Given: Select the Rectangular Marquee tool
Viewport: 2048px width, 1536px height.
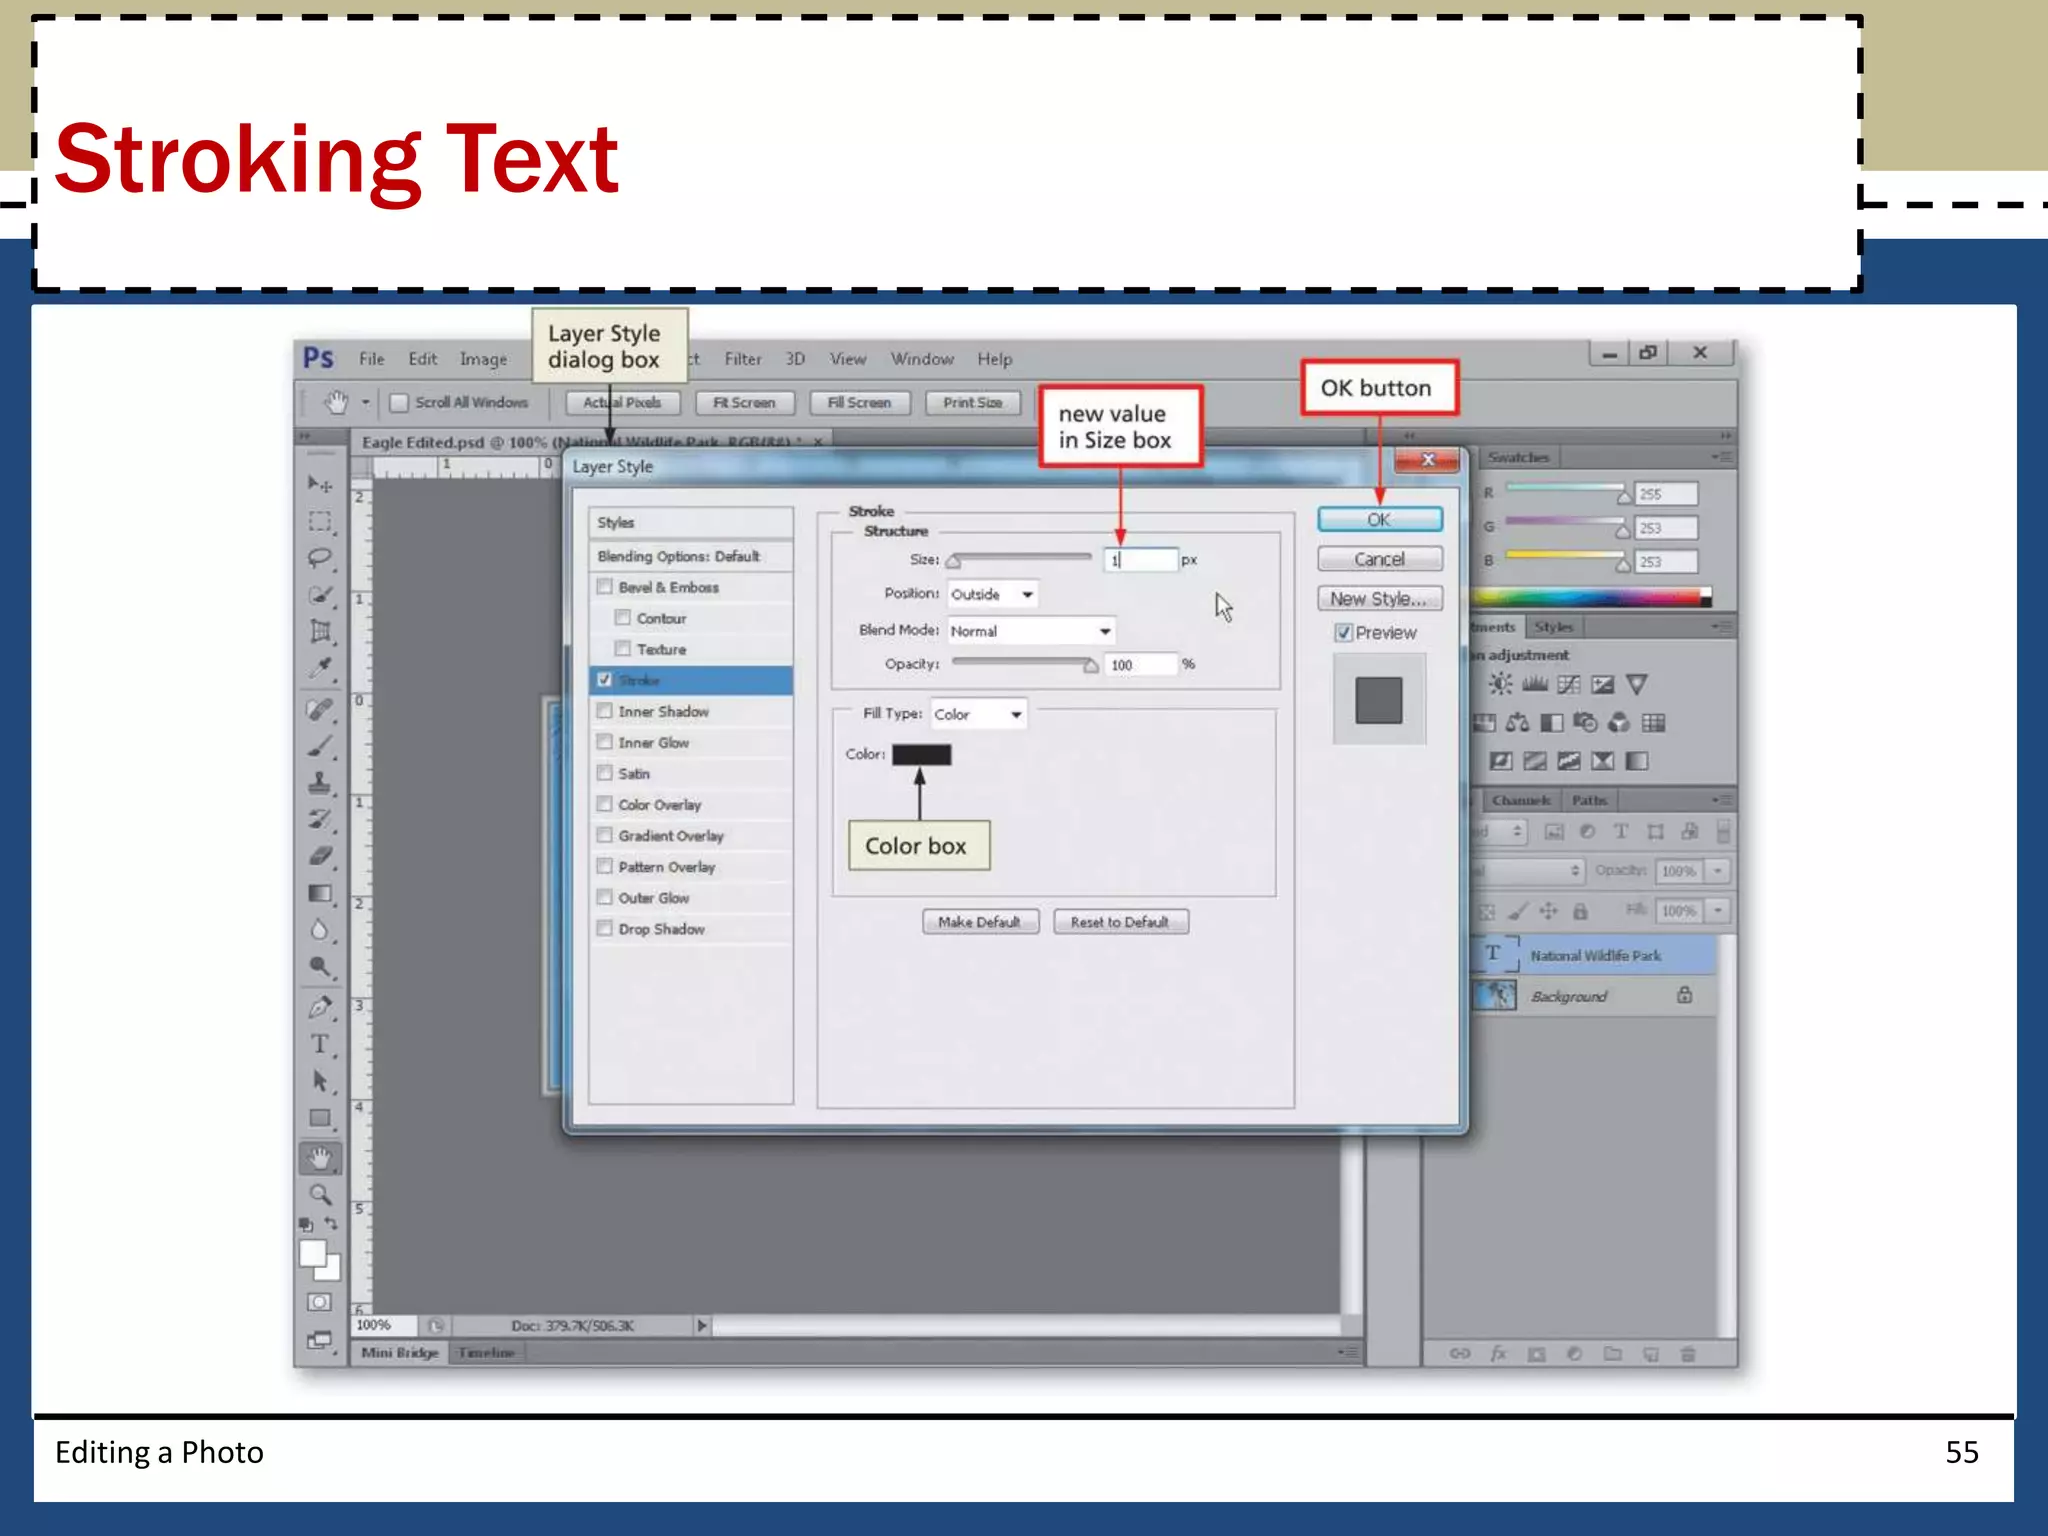Looking at the screenshot, I should 320,522.
